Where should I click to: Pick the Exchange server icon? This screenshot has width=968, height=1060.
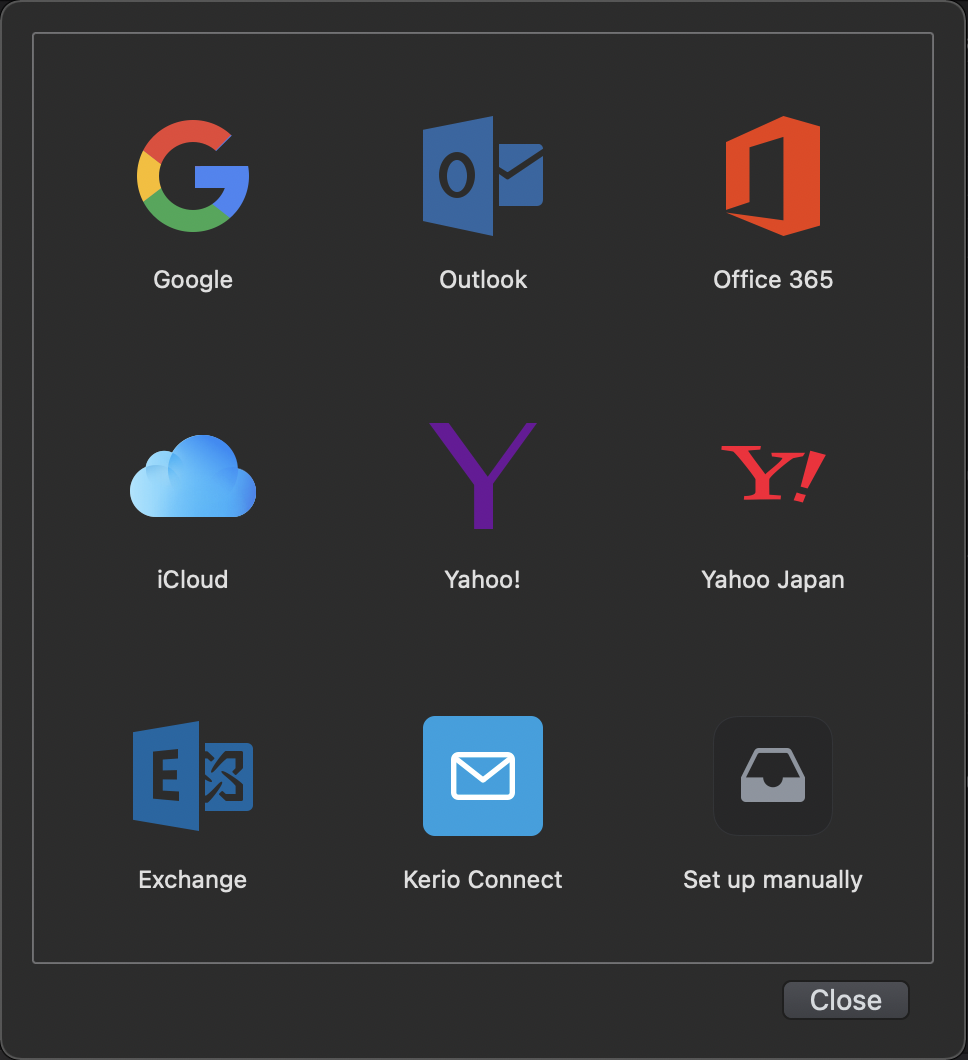[x=193, y=776]
